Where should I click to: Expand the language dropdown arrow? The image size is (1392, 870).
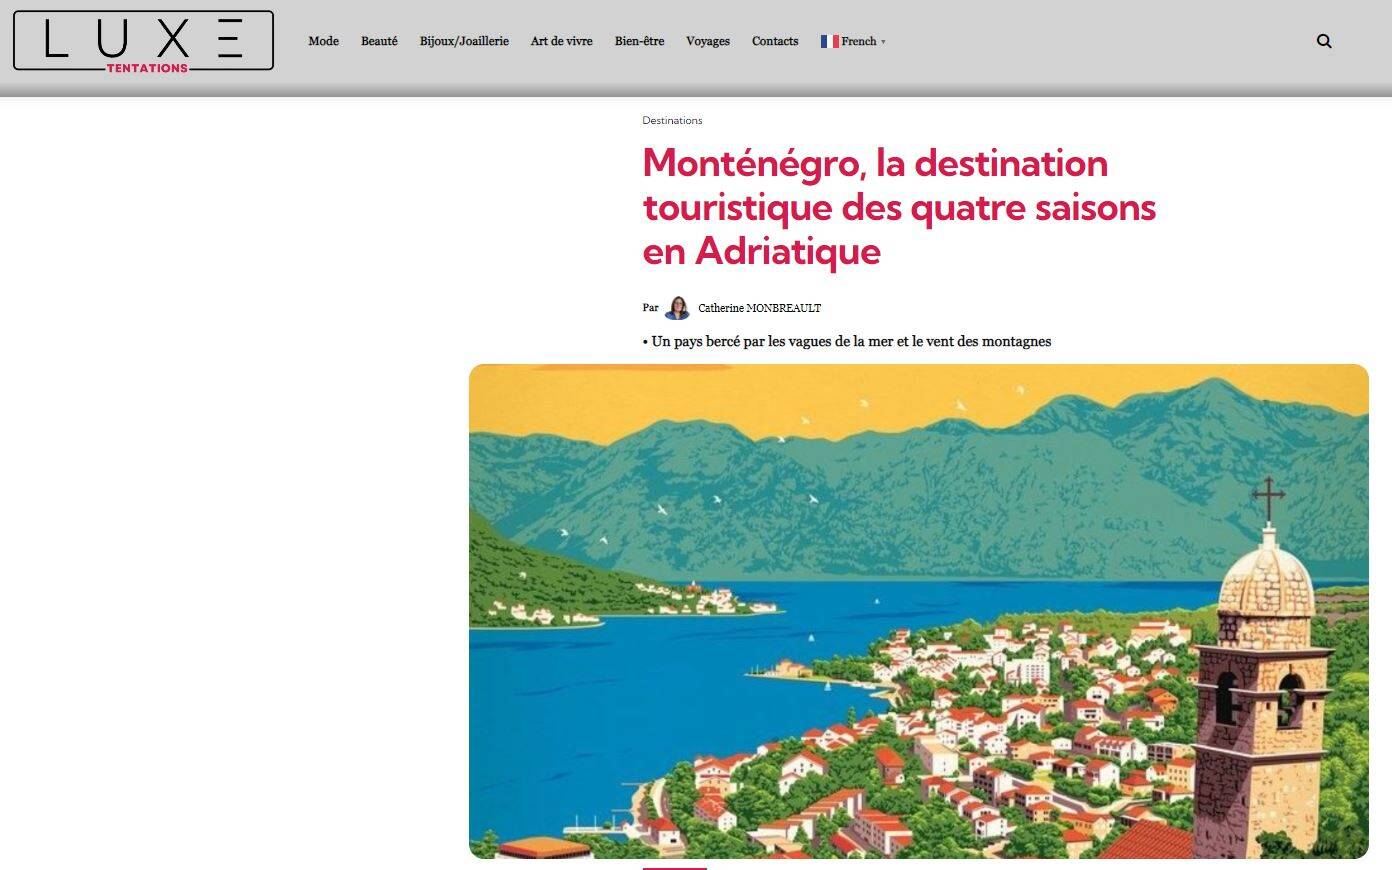tap(883, 42)
